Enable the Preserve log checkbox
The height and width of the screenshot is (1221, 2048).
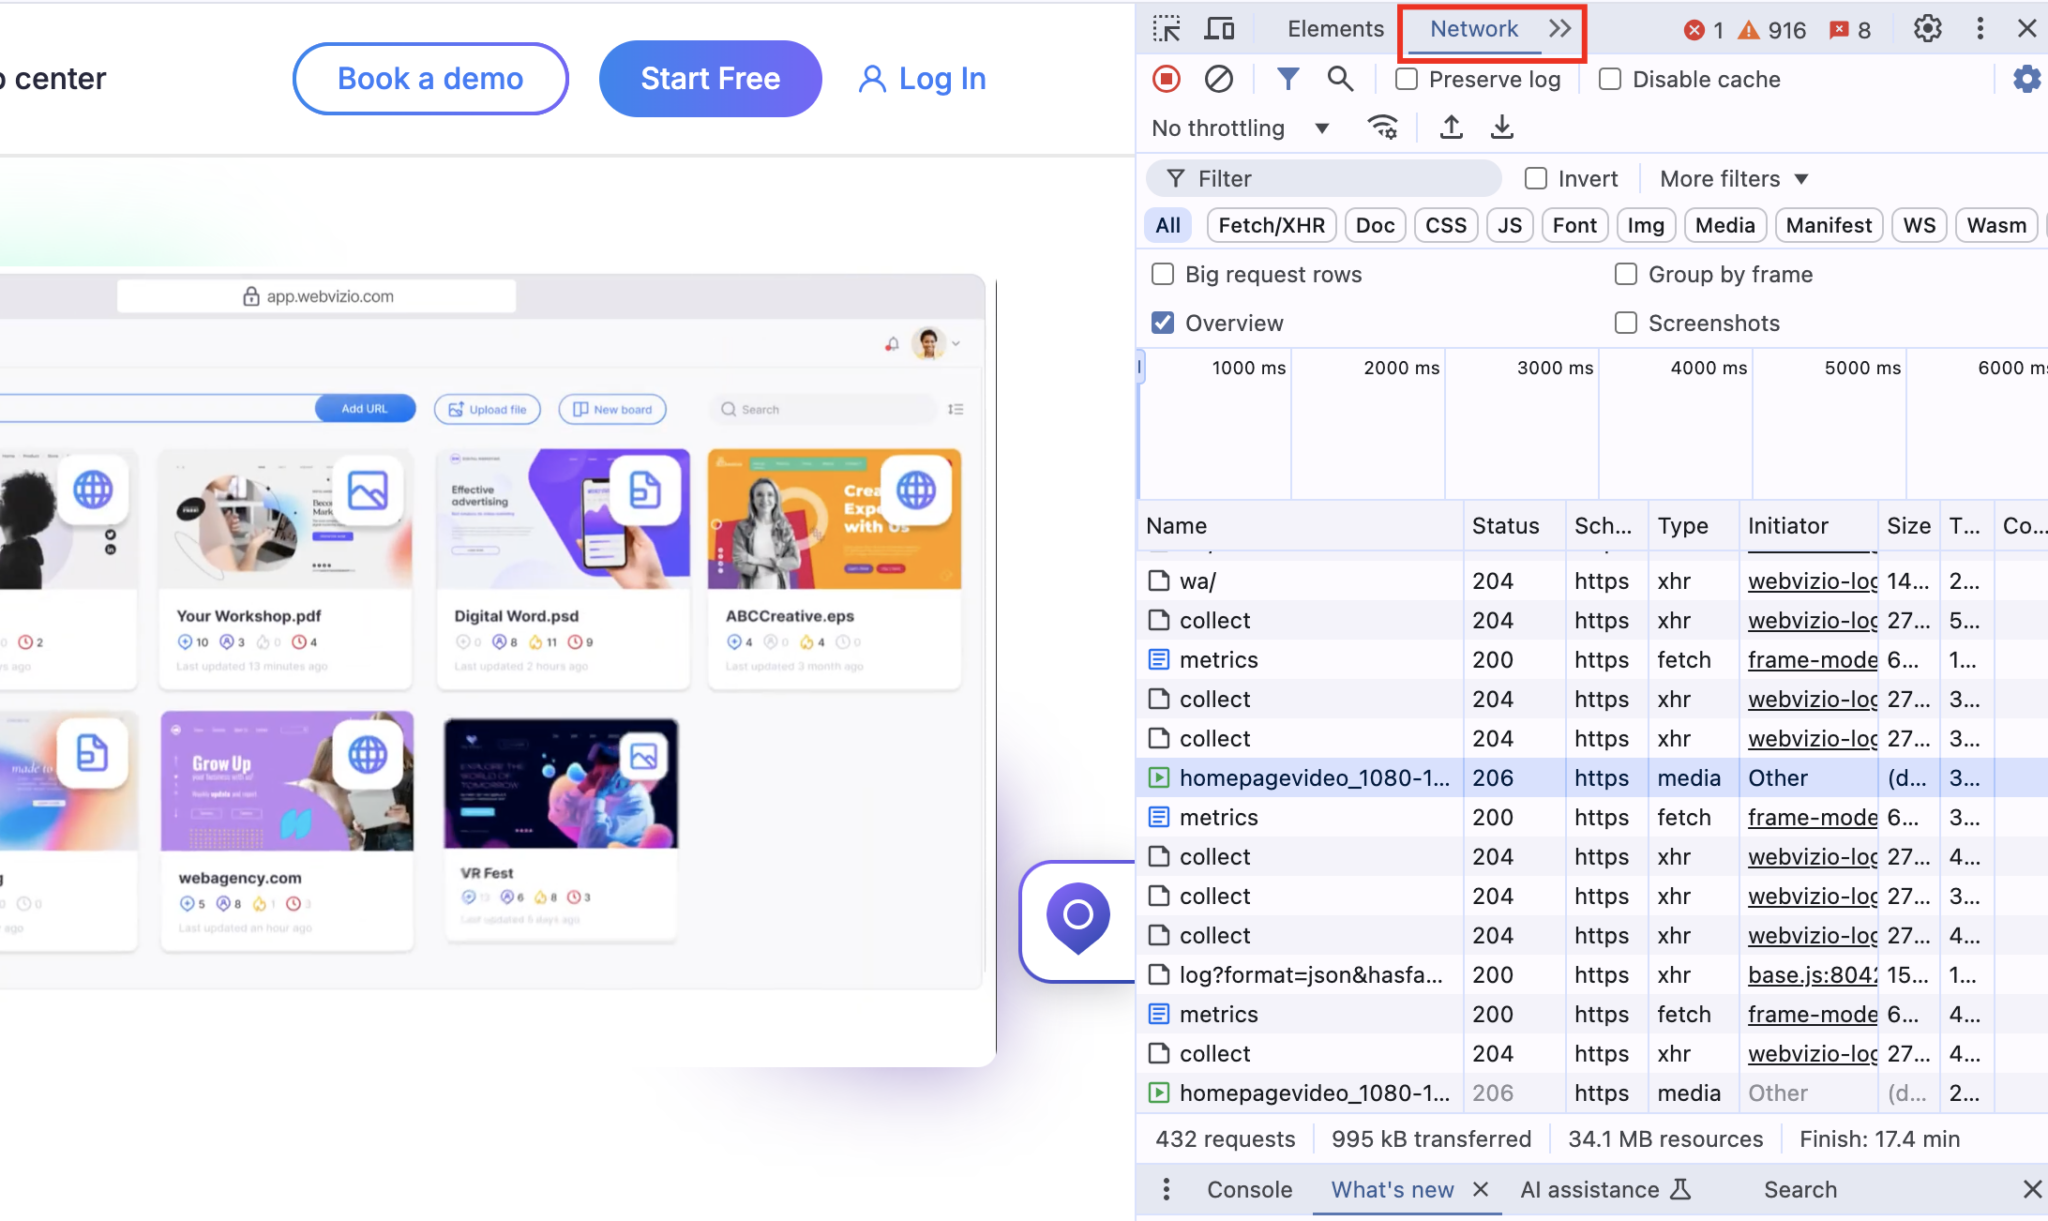click(1406, 78)
